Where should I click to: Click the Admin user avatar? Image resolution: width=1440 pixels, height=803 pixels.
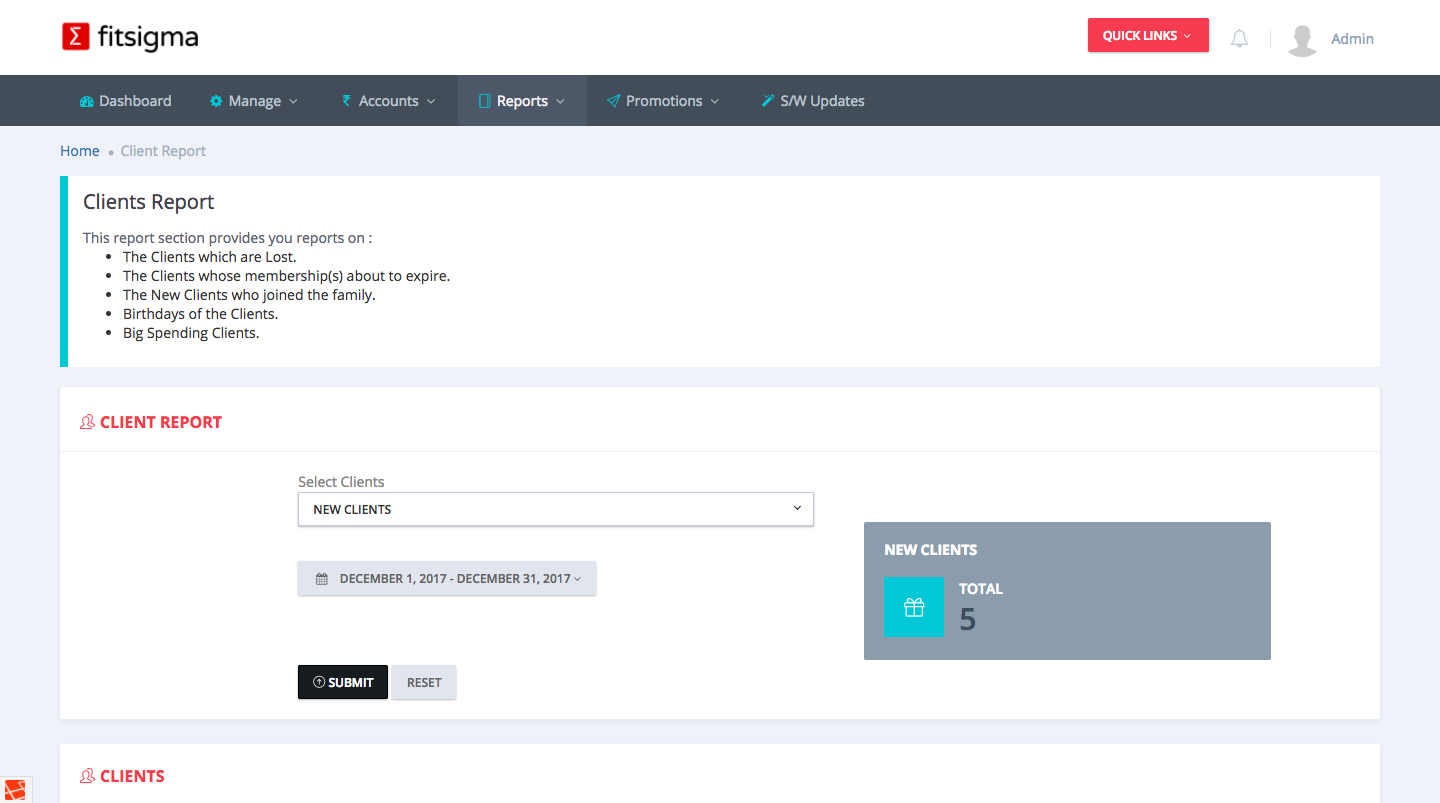pos(1302,39)
